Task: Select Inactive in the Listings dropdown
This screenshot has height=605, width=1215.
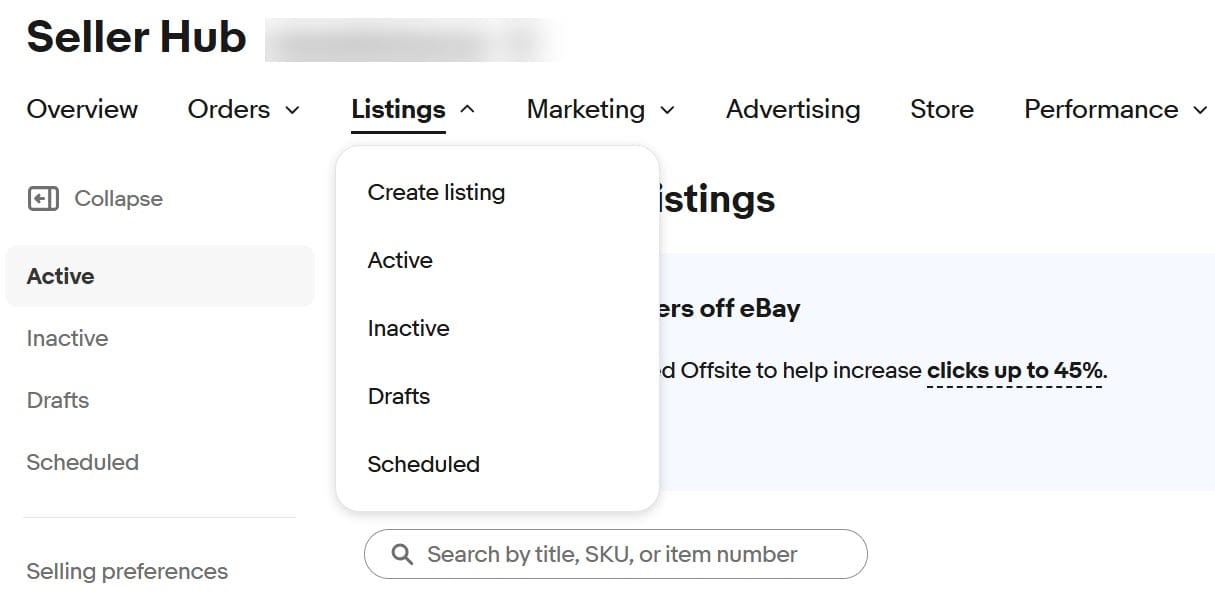Action: point(408,328)
